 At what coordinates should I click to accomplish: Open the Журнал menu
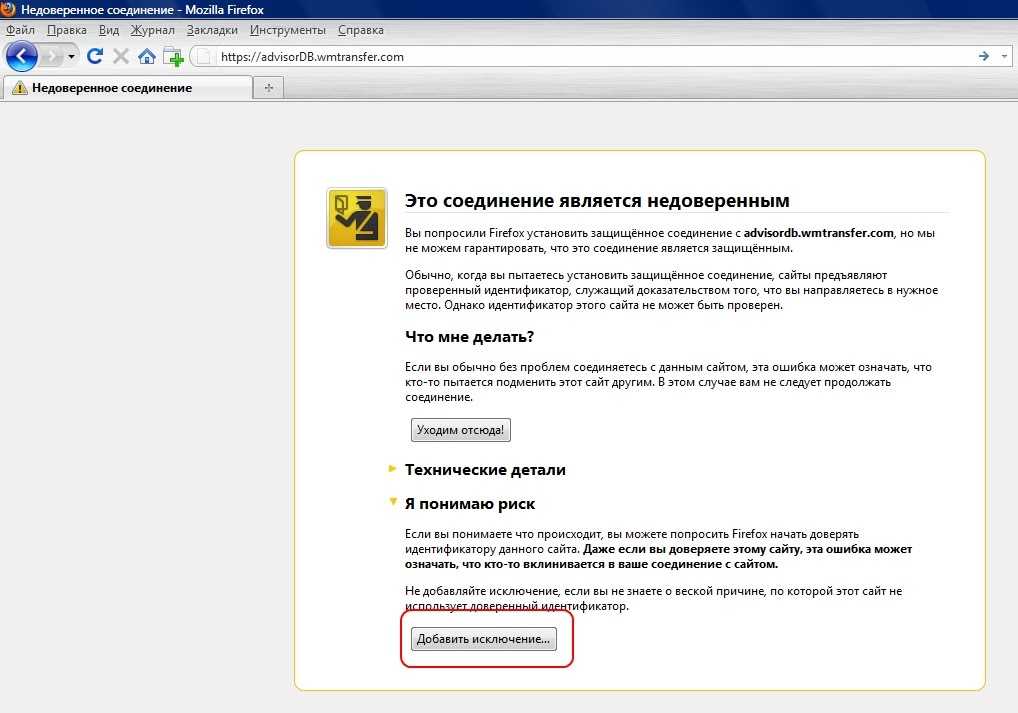(x=153, y=30)
